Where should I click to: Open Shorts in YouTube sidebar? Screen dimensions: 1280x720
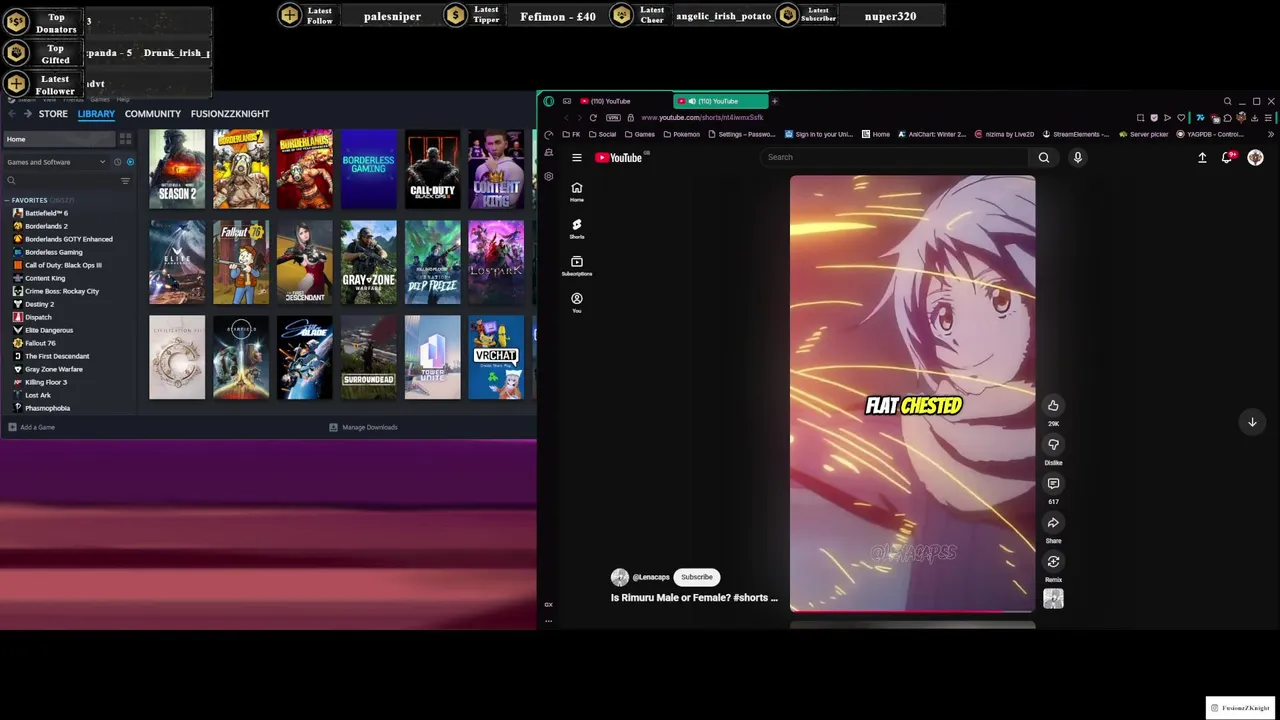pyautogui.click(x=577, y=228)
